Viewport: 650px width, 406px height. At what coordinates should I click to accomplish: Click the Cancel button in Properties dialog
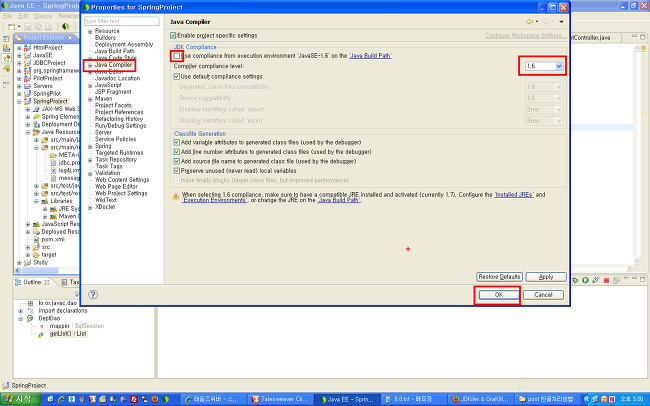543,294
